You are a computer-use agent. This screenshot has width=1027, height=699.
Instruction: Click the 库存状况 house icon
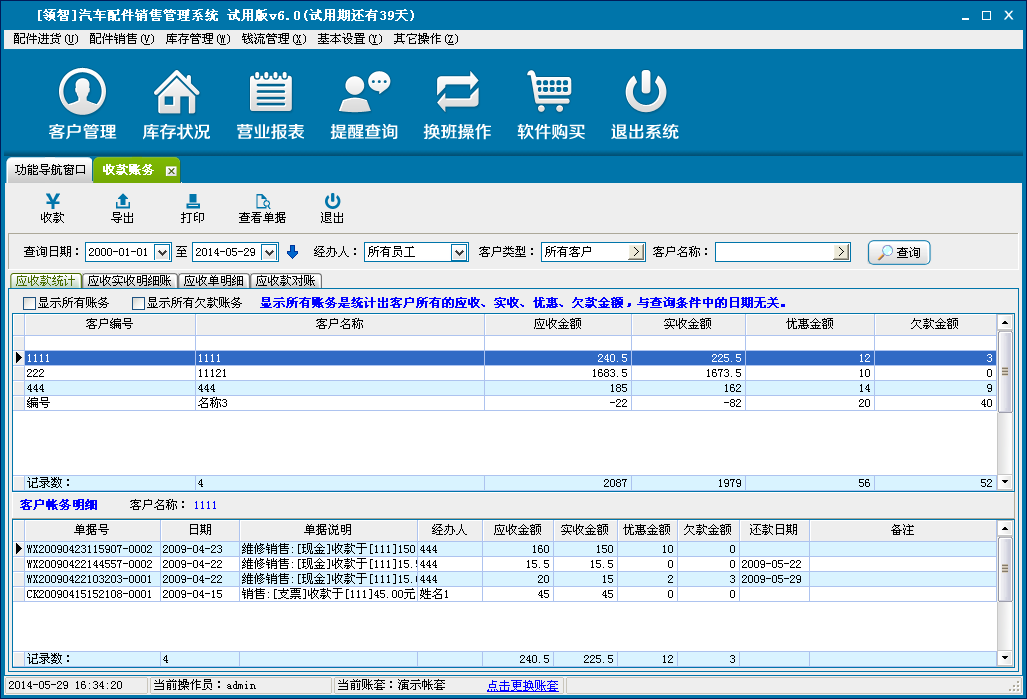tap(176, 93)
